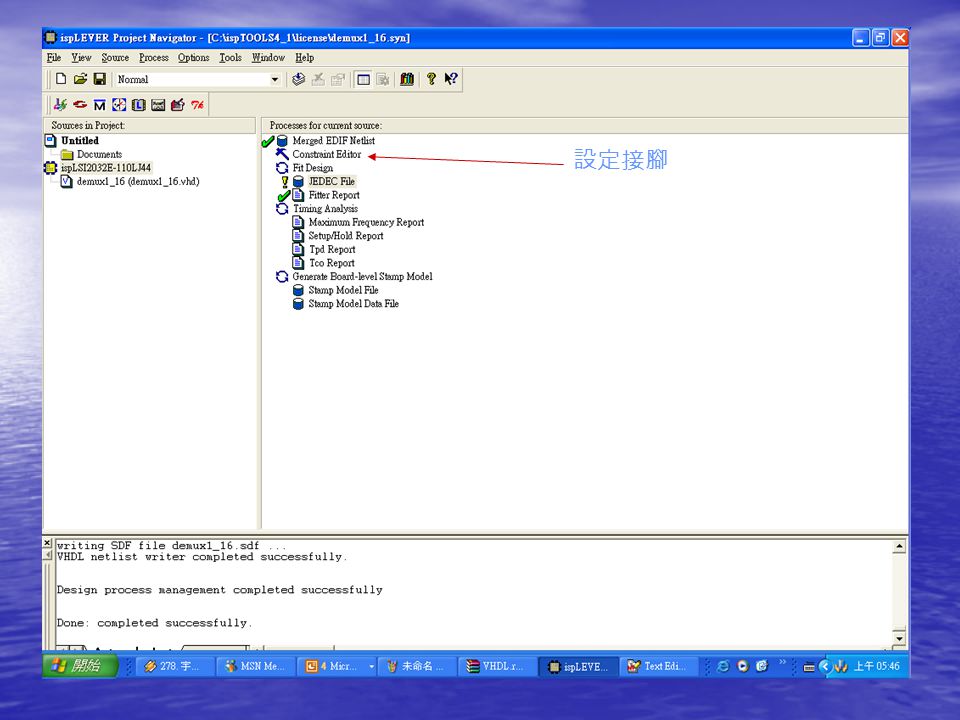
Task: Click the red programmer download icon
Action: click(x=178, y=105)
